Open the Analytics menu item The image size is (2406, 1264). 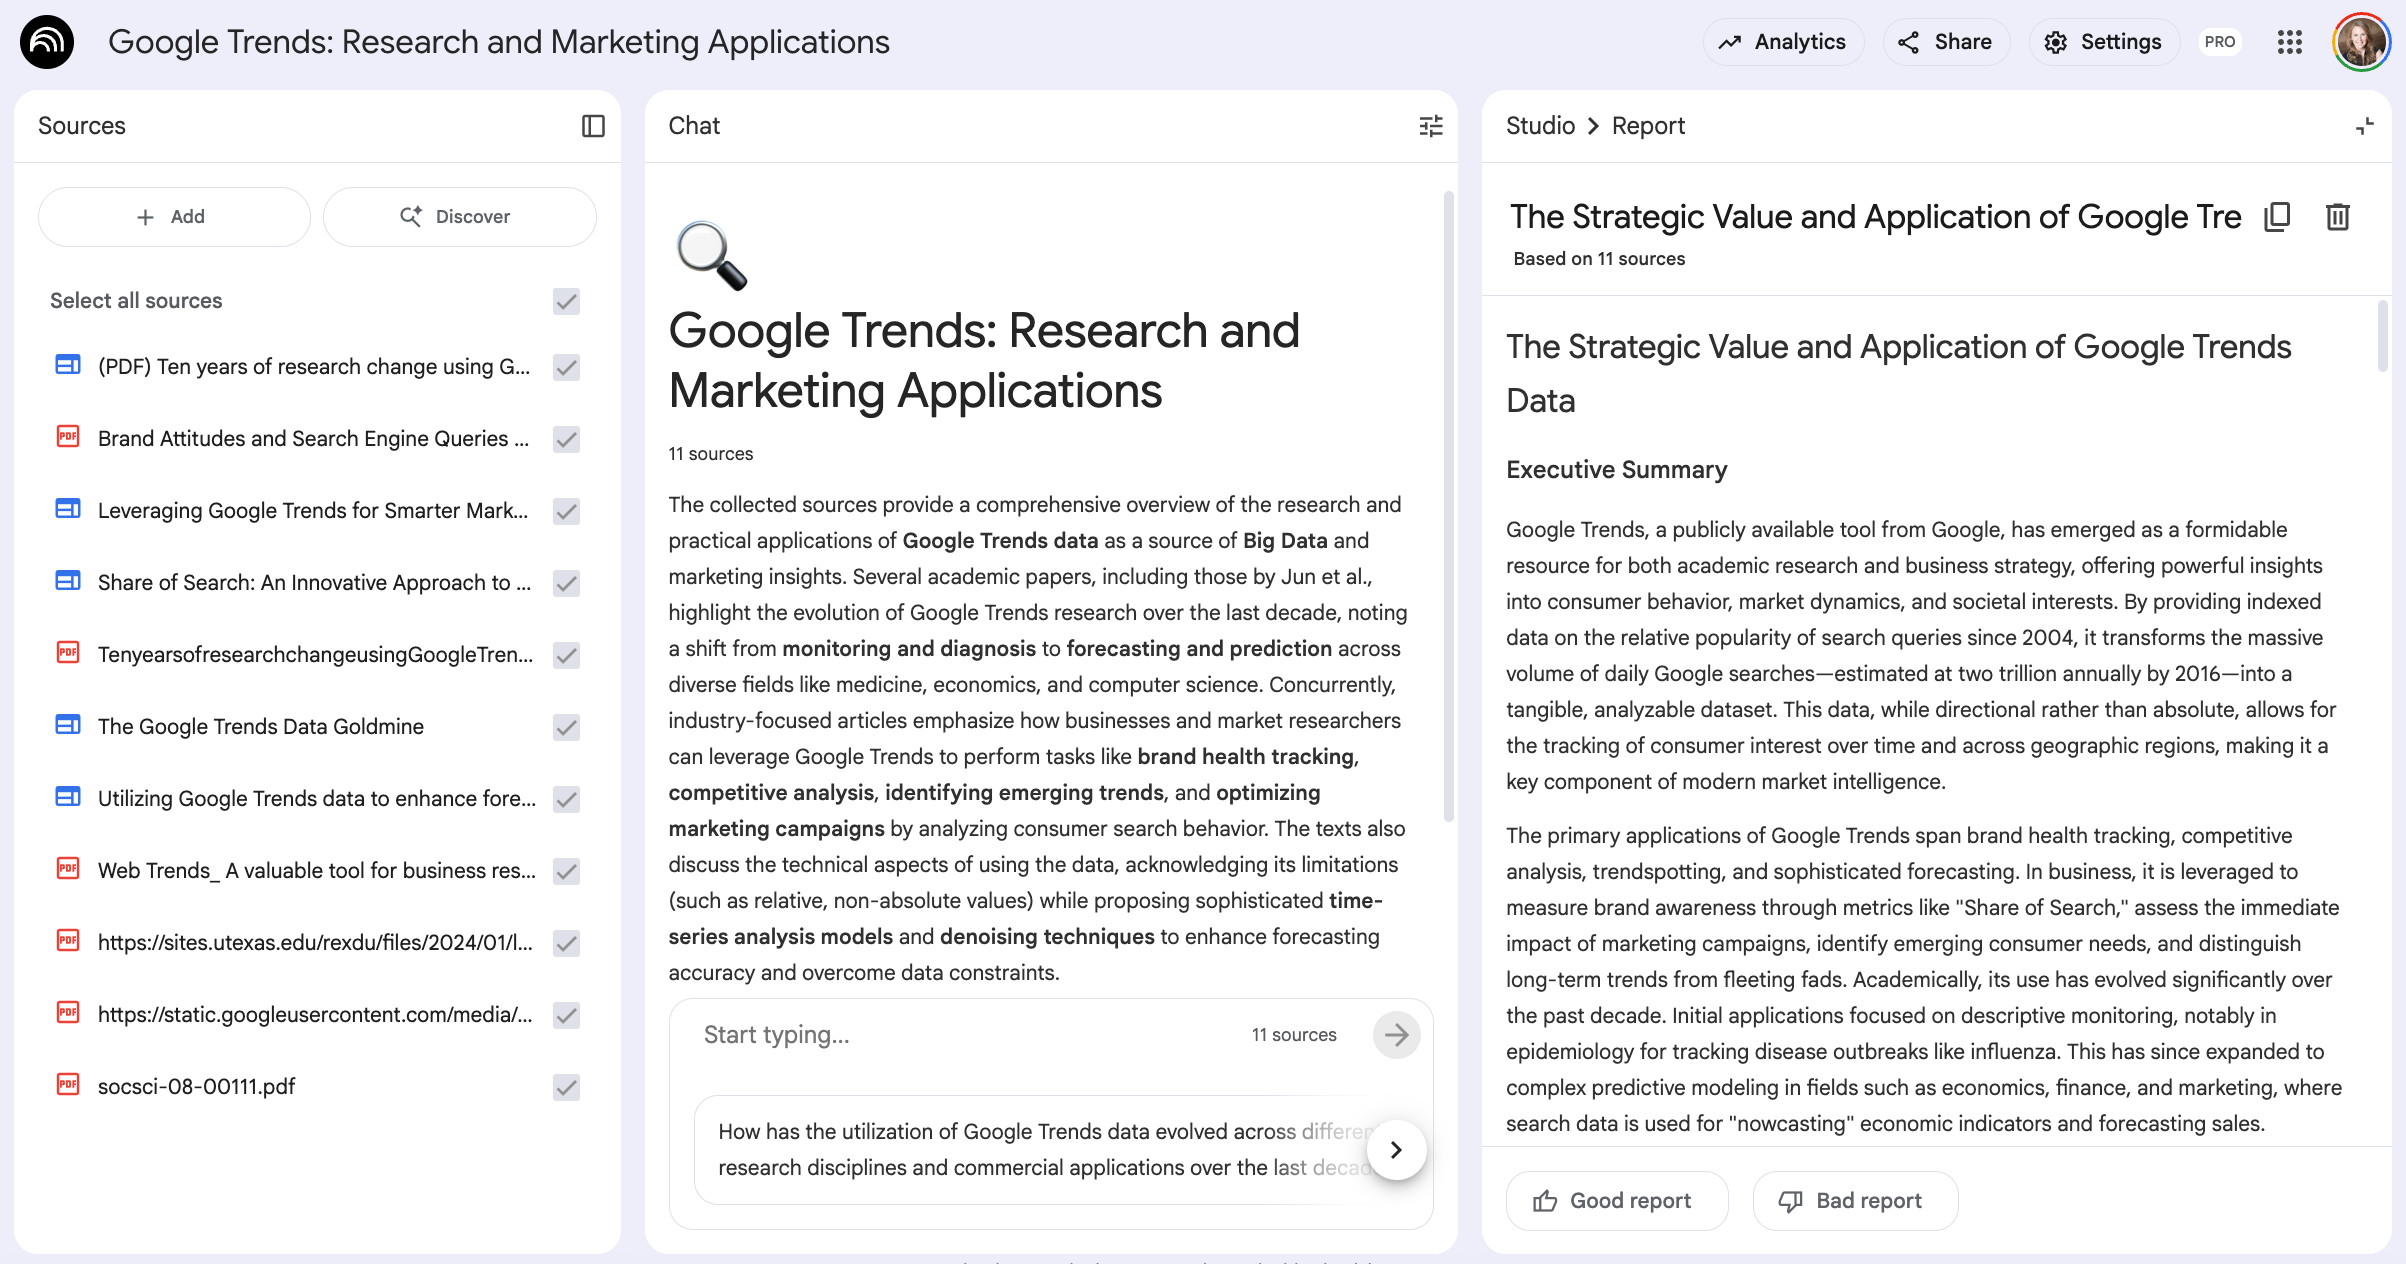(x=1783, y=42)
